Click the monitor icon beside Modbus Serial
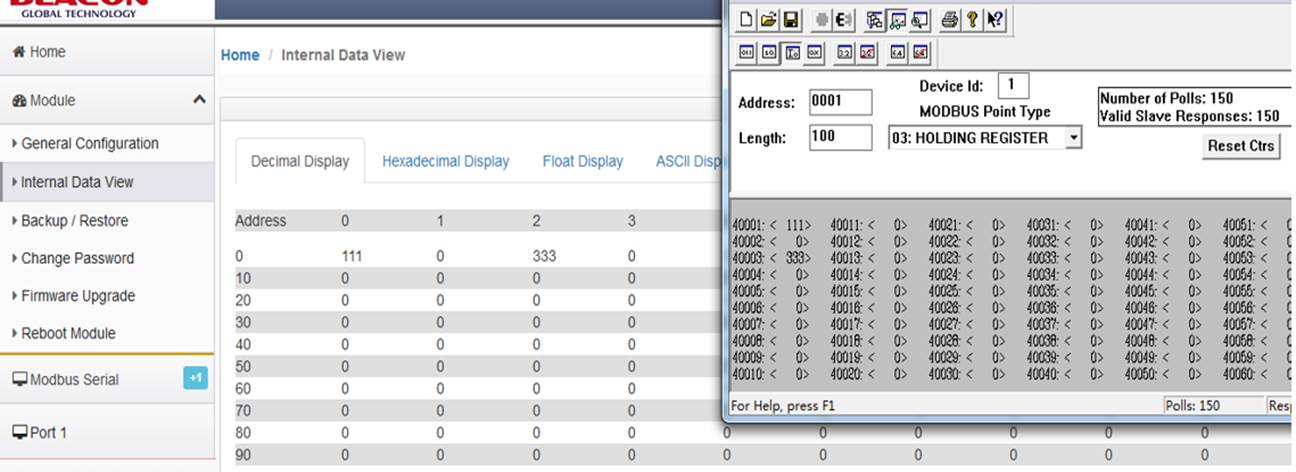This screenshot has width=1296, height=472. tap(19, 379)
